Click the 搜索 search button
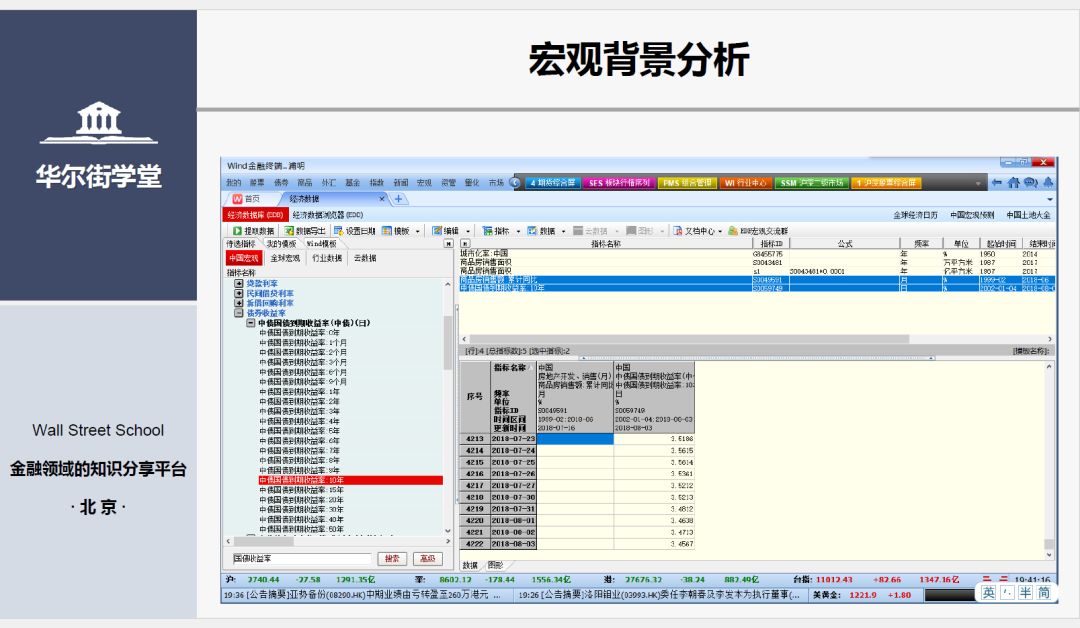This screenshot has height=628, width=1080. click(392, 558)
